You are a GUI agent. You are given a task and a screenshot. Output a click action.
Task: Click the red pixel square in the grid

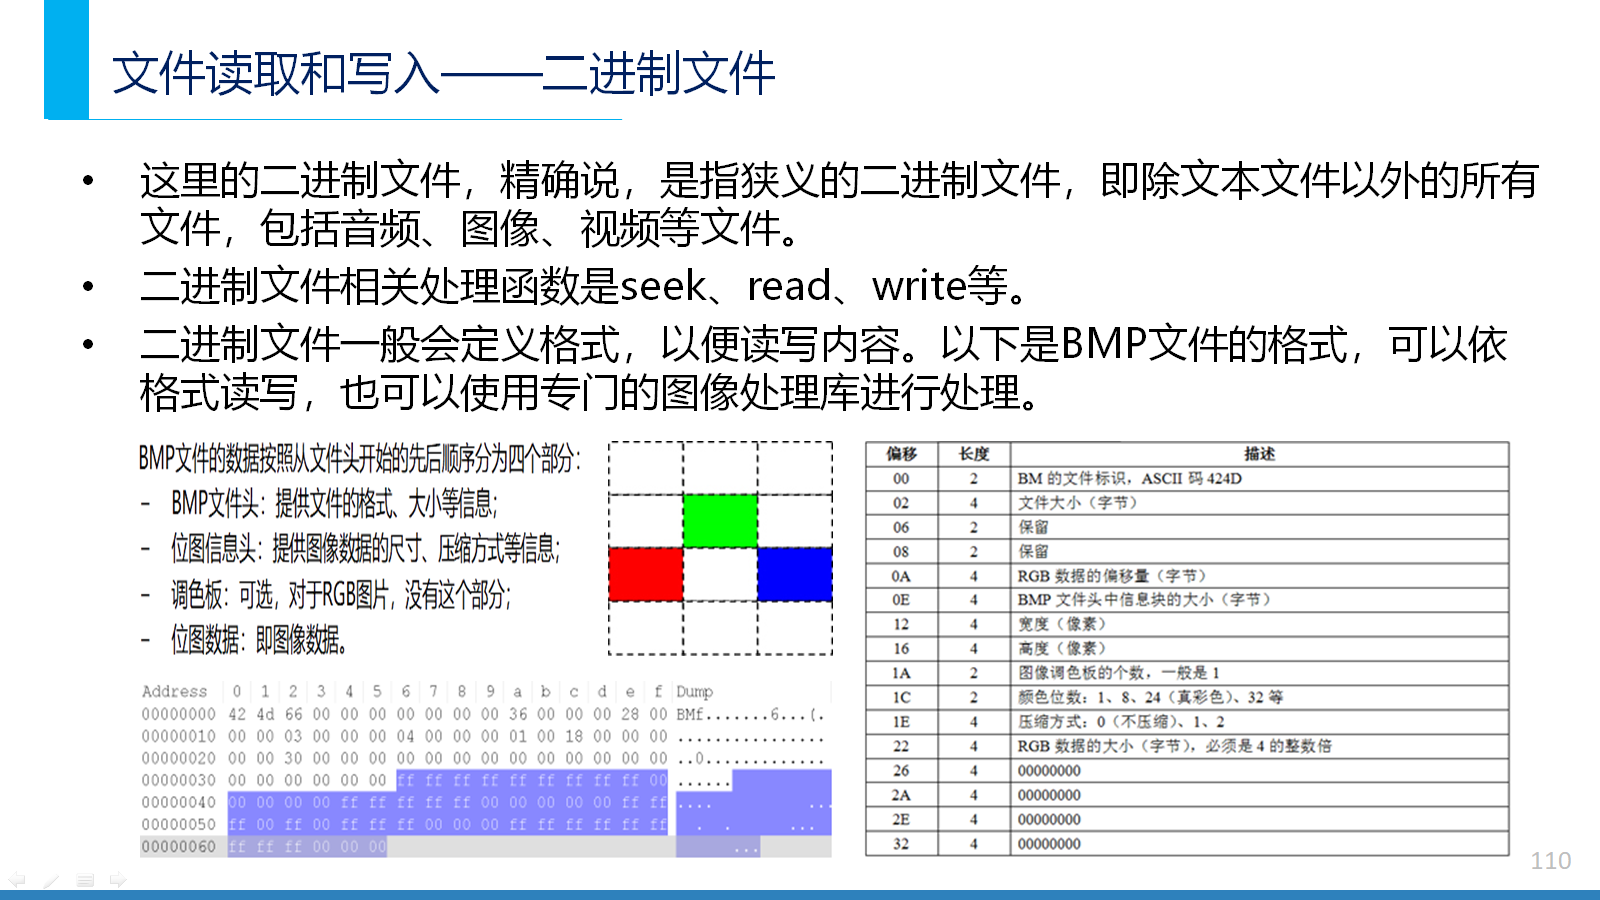646,574
